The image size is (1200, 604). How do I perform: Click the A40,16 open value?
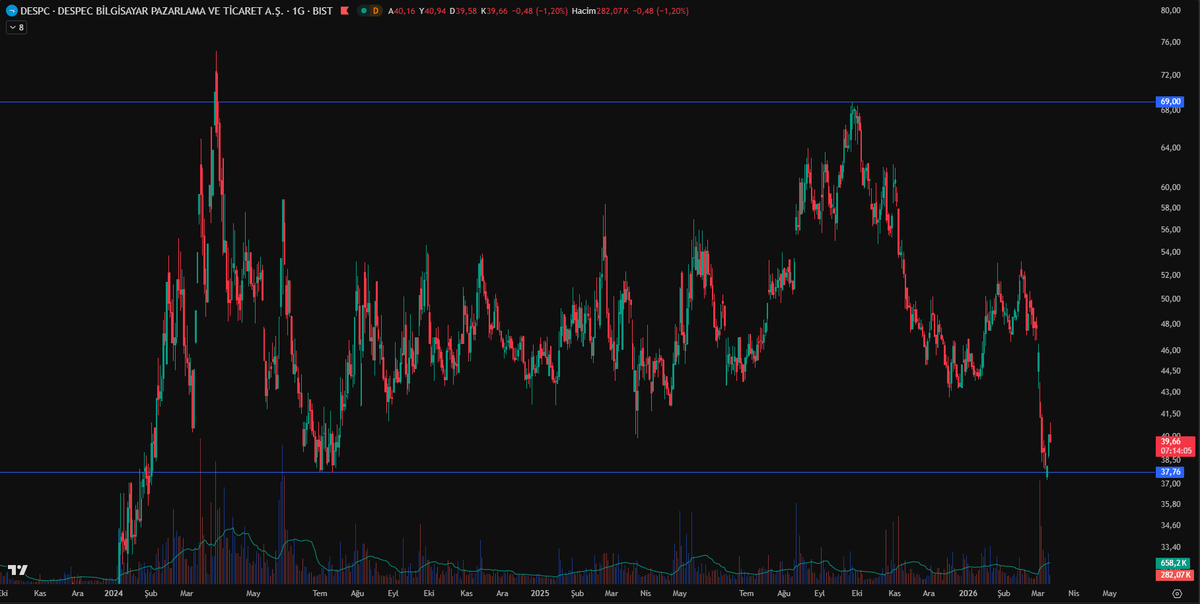[401, 10]
